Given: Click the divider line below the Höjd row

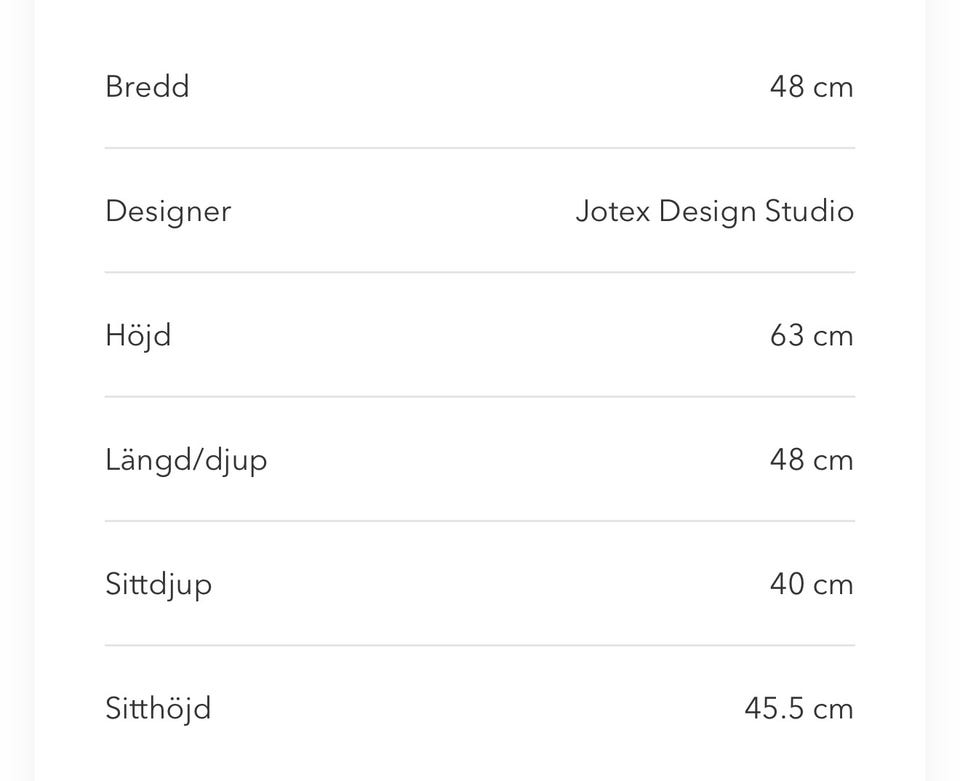Looking at the screenshot, I should (480, 397).
